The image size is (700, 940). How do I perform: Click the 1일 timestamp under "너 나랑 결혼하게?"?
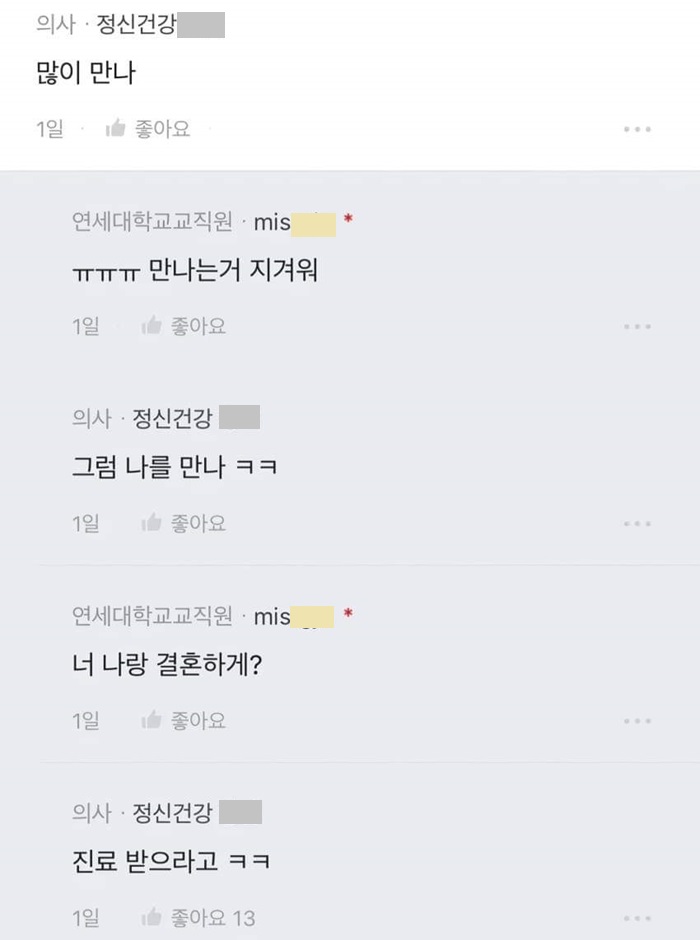click(86, 720)
